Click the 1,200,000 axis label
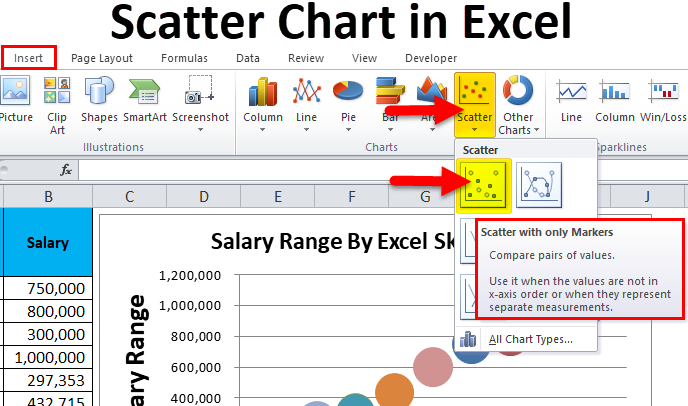688x406 pixels. [x=190, y=275]
